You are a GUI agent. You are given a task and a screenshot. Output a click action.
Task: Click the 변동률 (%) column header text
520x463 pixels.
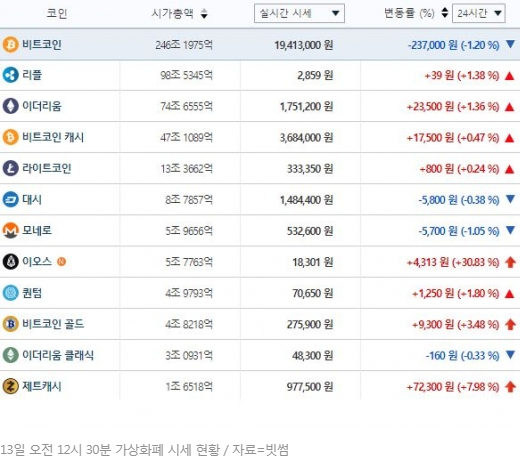pos(409,13)
